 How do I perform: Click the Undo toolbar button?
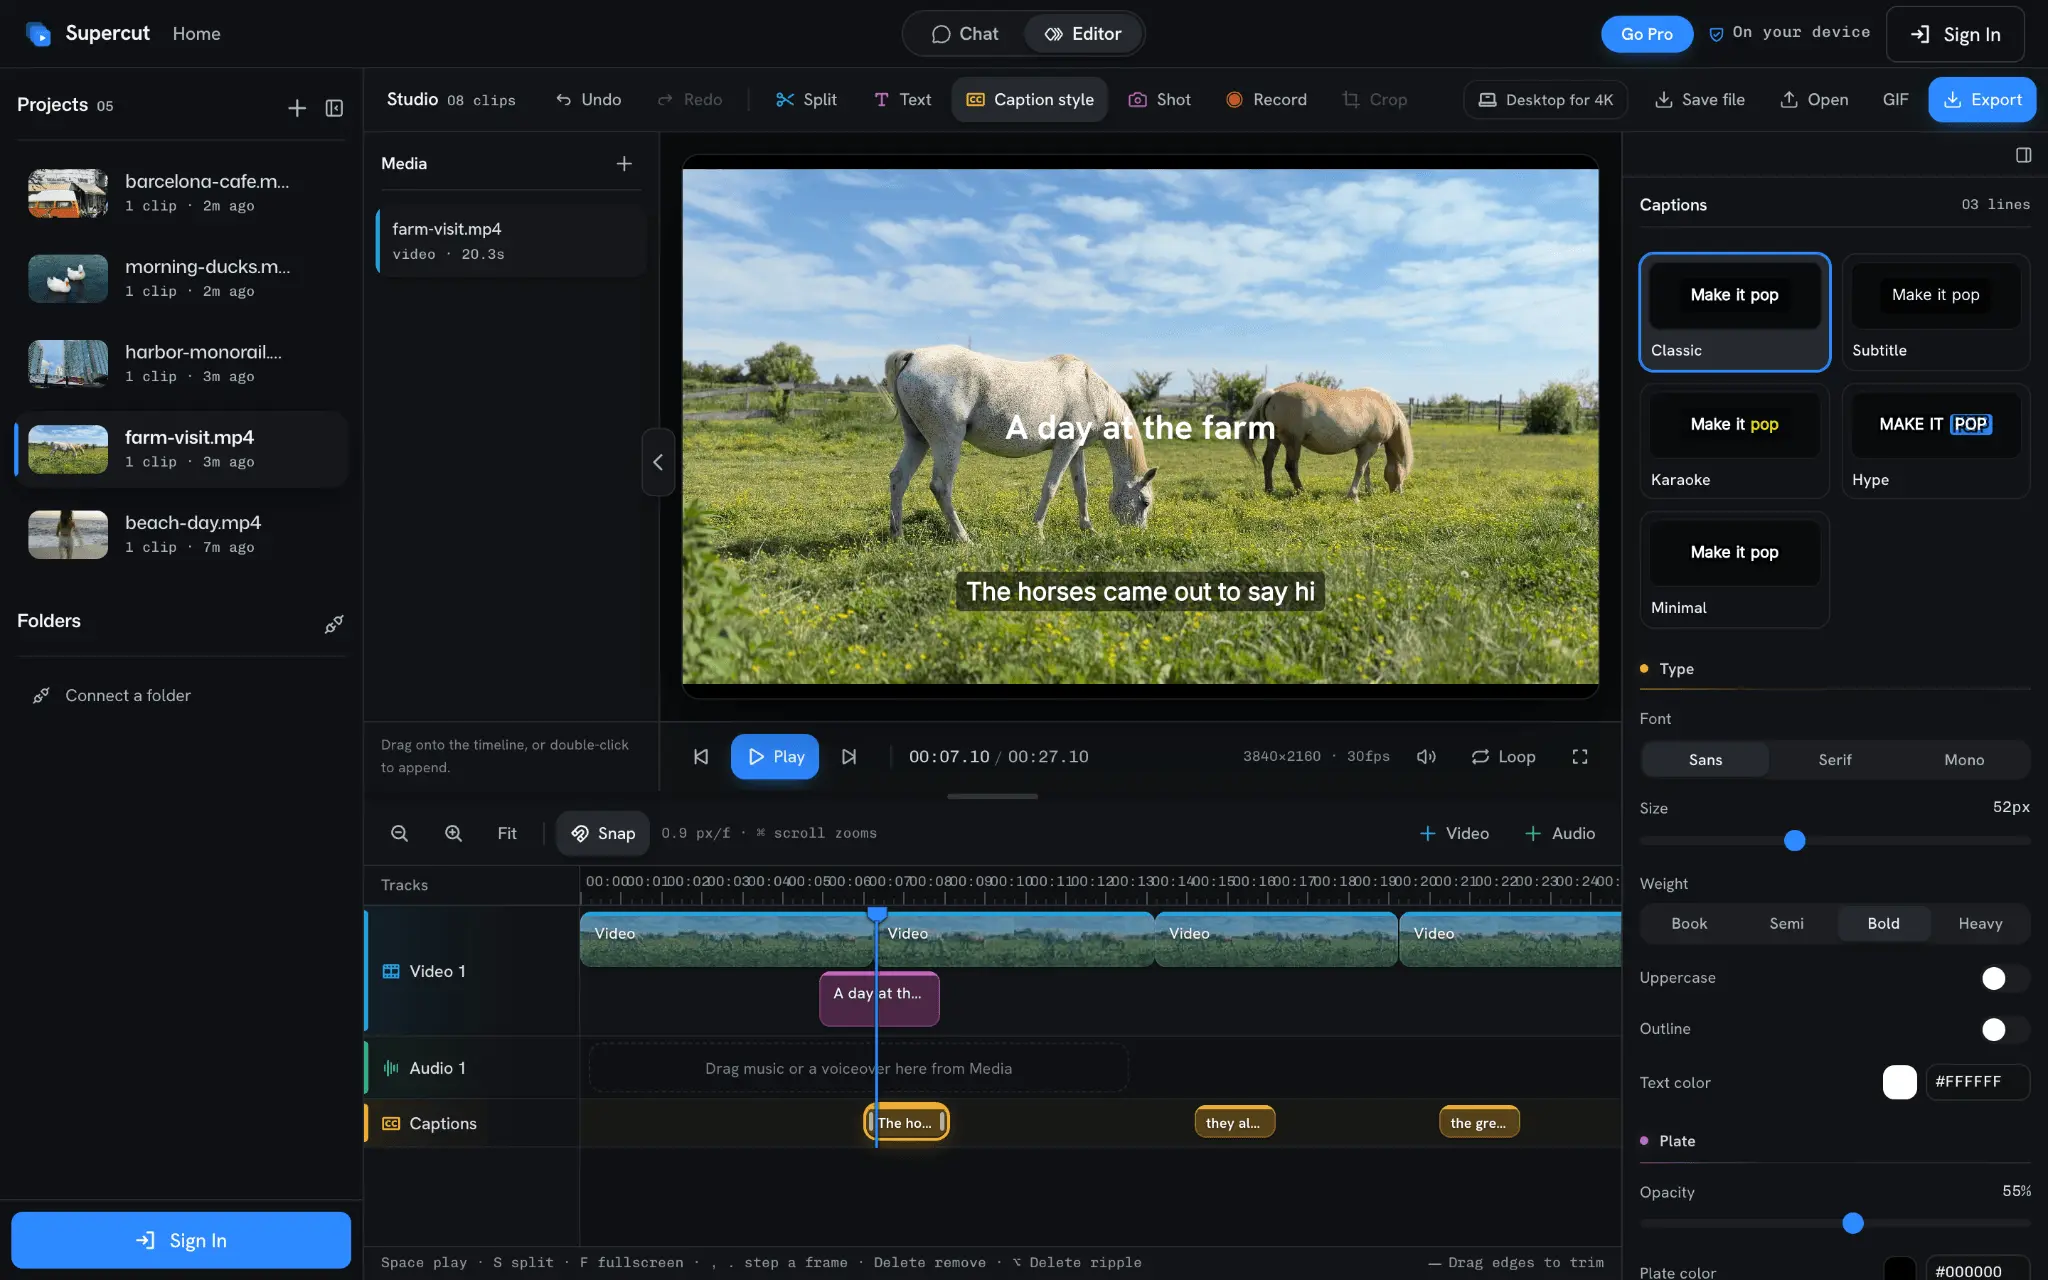click(x=588, y=99)
